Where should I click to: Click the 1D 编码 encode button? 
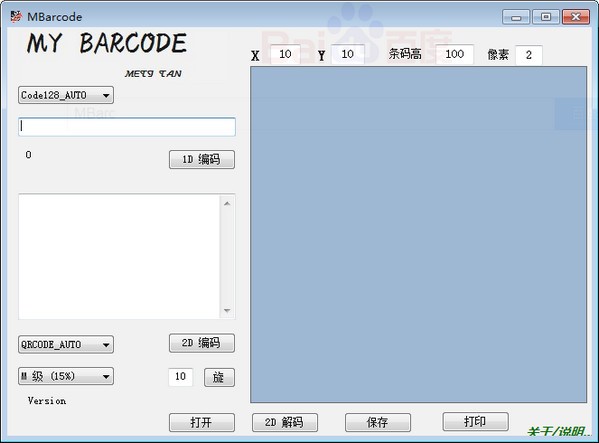202,159
